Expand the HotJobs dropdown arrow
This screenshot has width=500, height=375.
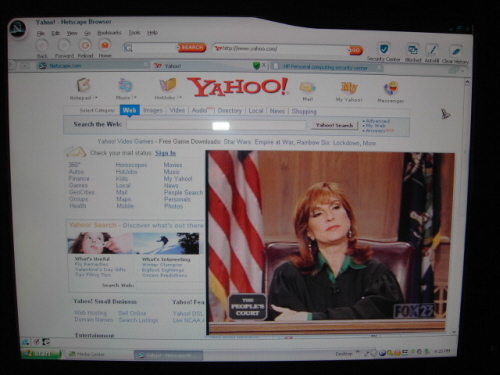180,97
